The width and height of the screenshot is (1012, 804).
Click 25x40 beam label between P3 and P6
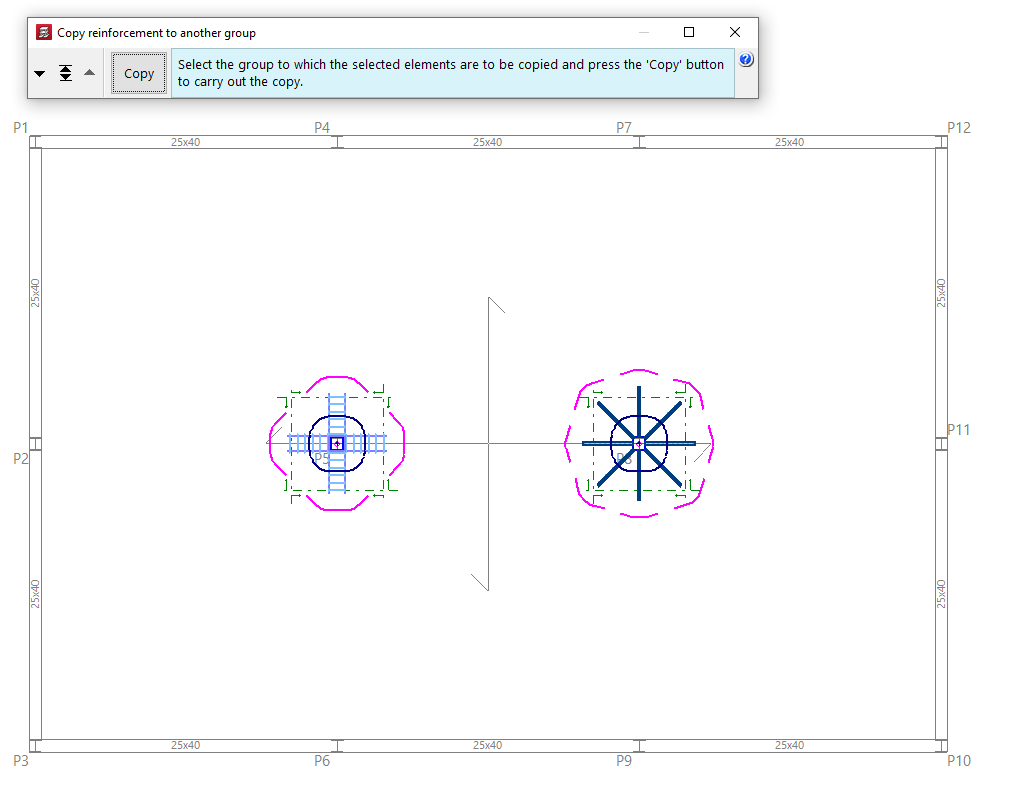(x=185, y=745)
